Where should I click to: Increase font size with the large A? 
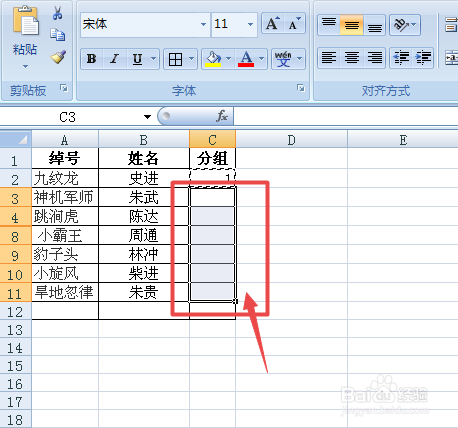click(x=273, y=23)
